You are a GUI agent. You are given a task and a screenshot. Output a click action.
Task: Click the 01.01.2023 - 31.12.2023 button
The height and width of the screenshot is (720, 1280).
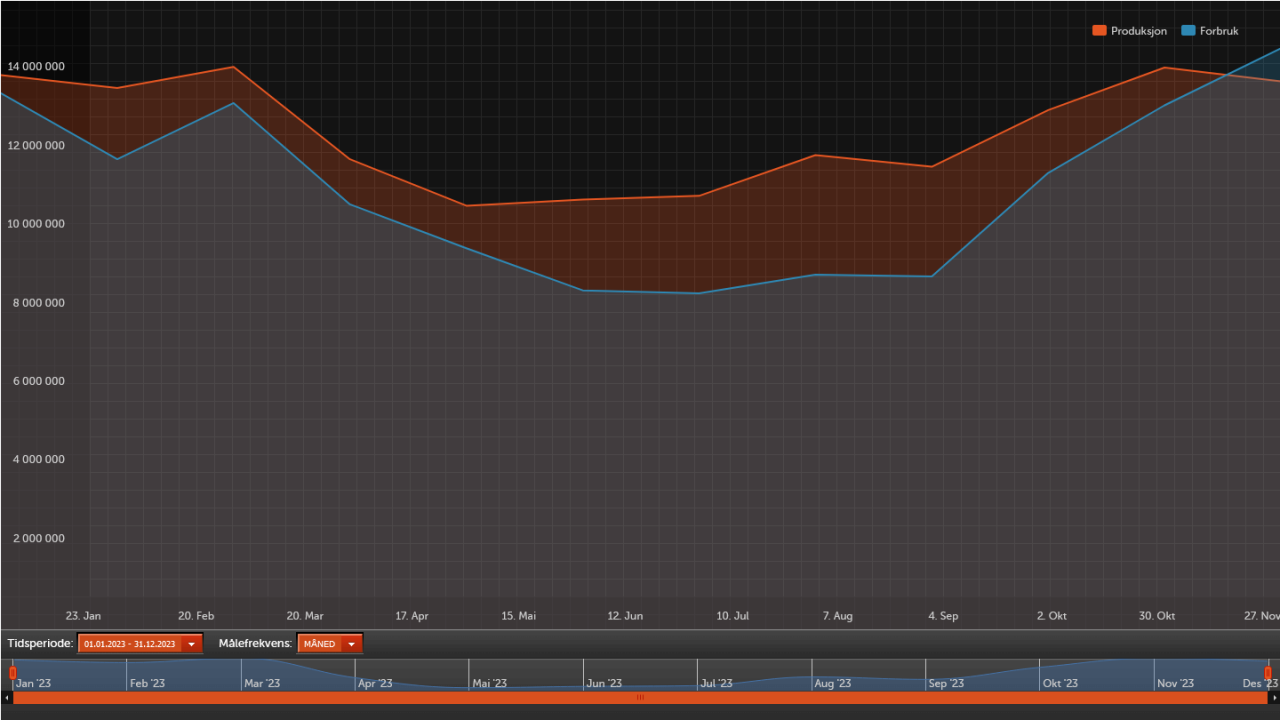click(130, 643)
